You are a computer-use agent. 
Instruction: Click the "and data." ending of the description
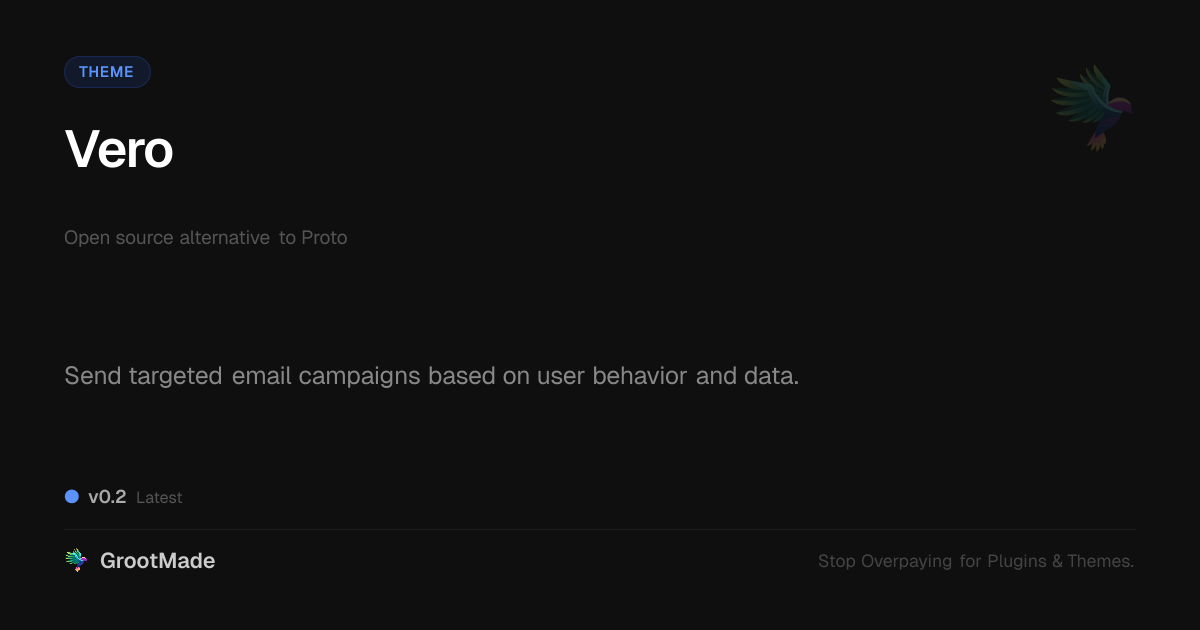pyautogui.click(x=748, y=376)
